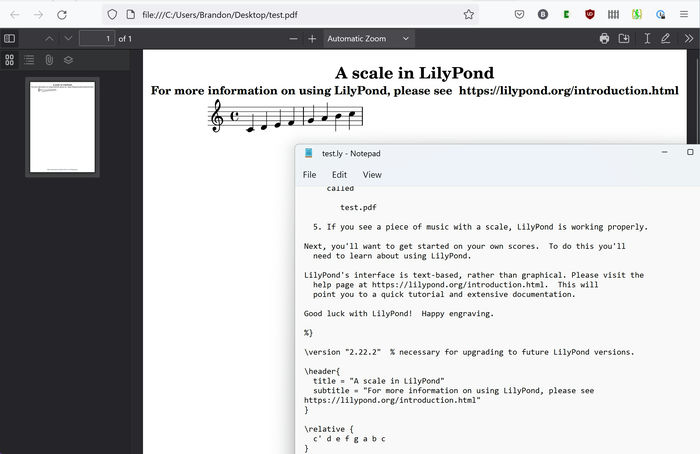Screen dimensions: 700x454
Task: Save the PDF with download icon
Action: (x=624, y=38)
